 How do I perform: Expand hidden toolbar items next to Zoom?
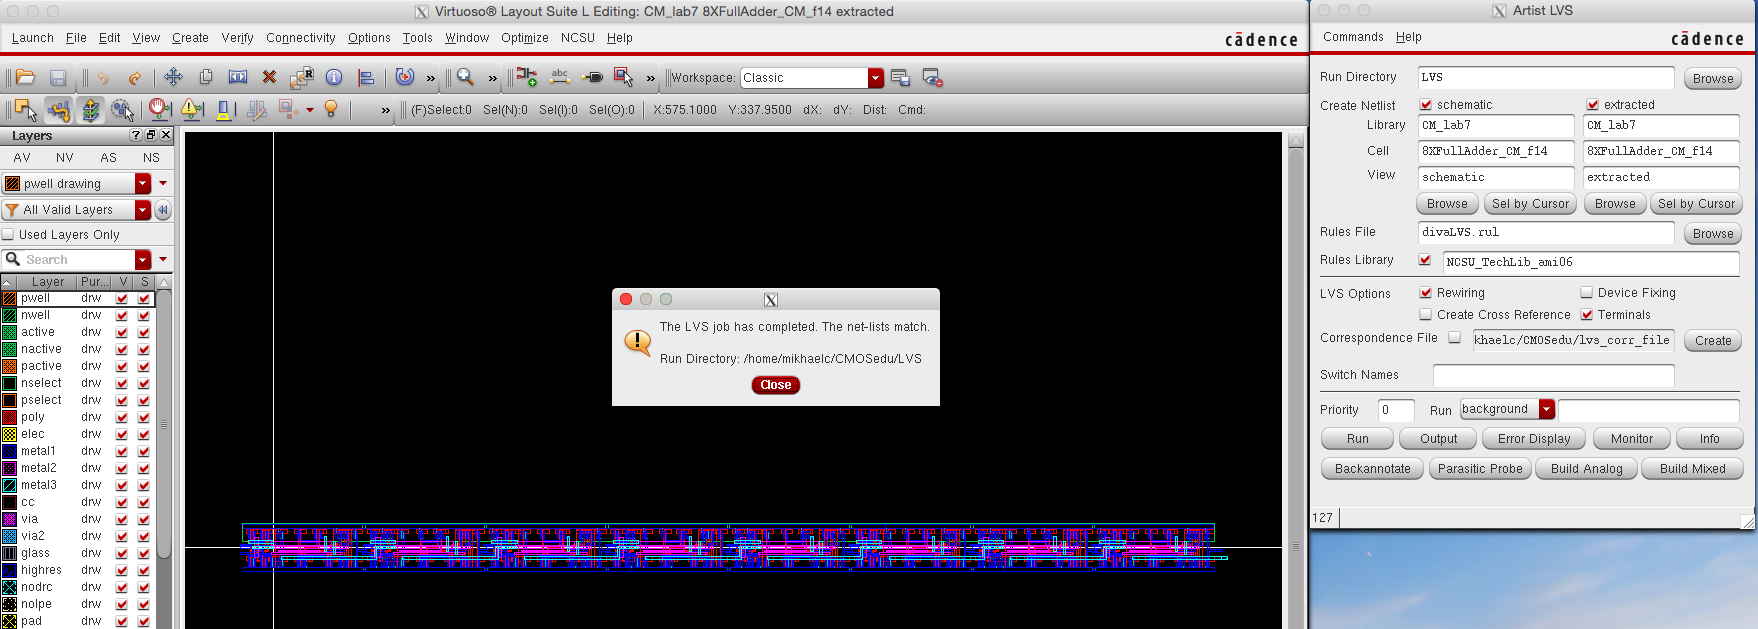coord(493,78)
